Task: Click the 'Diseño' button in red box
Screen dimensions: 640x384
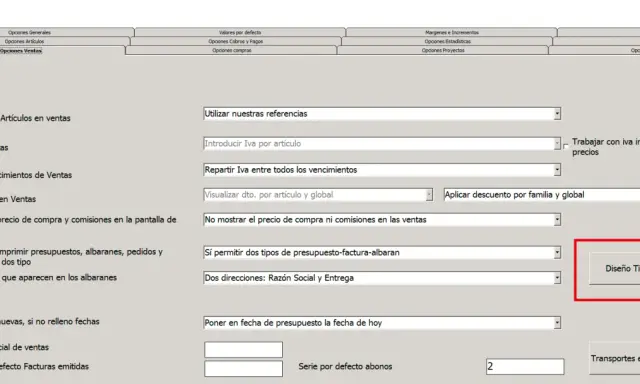Action: coord(614,269)
